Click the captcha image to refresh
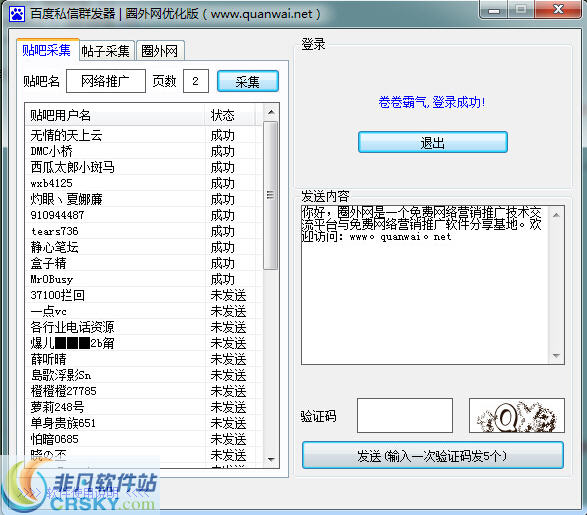The height and width of the screenshot is (515, 587). tap(517, 415)
